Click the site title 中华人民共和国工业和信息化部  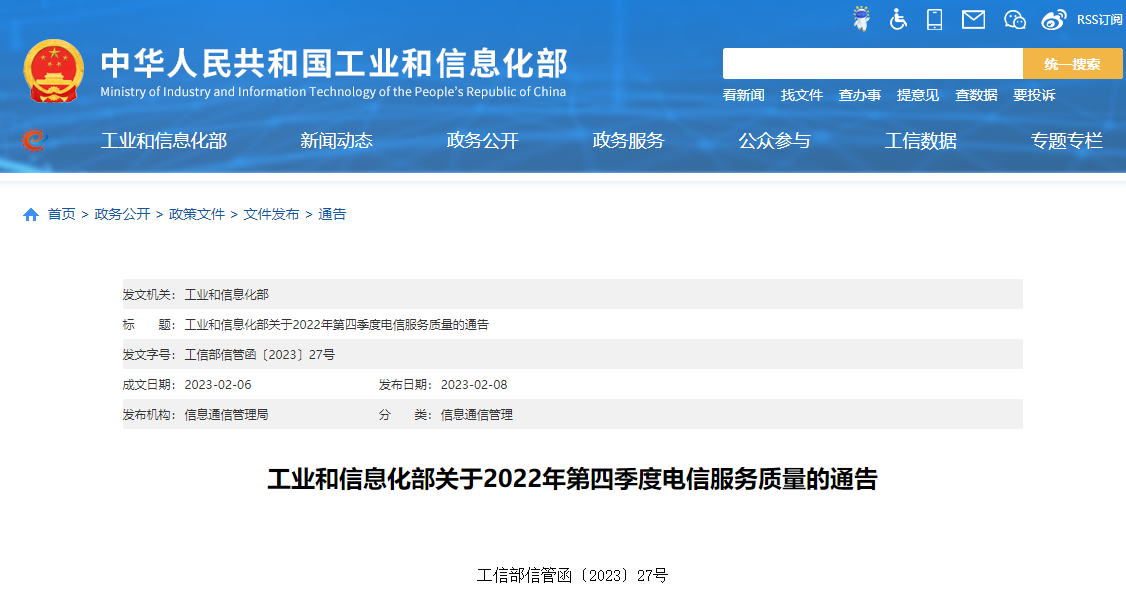[334, 63]
